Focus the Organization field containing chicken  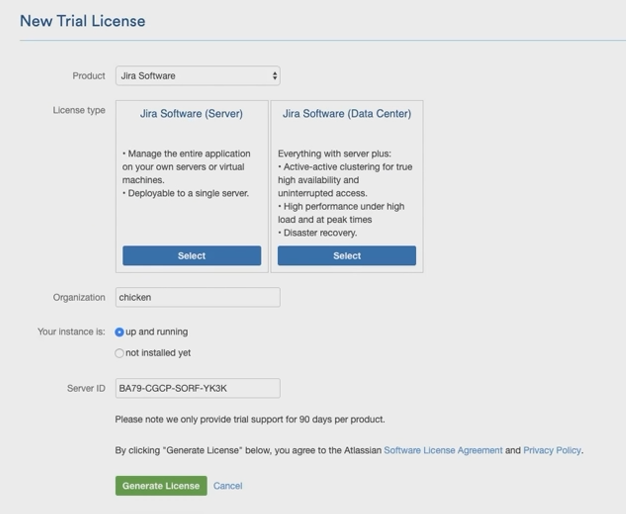pyautogui.click(x=198, y=298)
